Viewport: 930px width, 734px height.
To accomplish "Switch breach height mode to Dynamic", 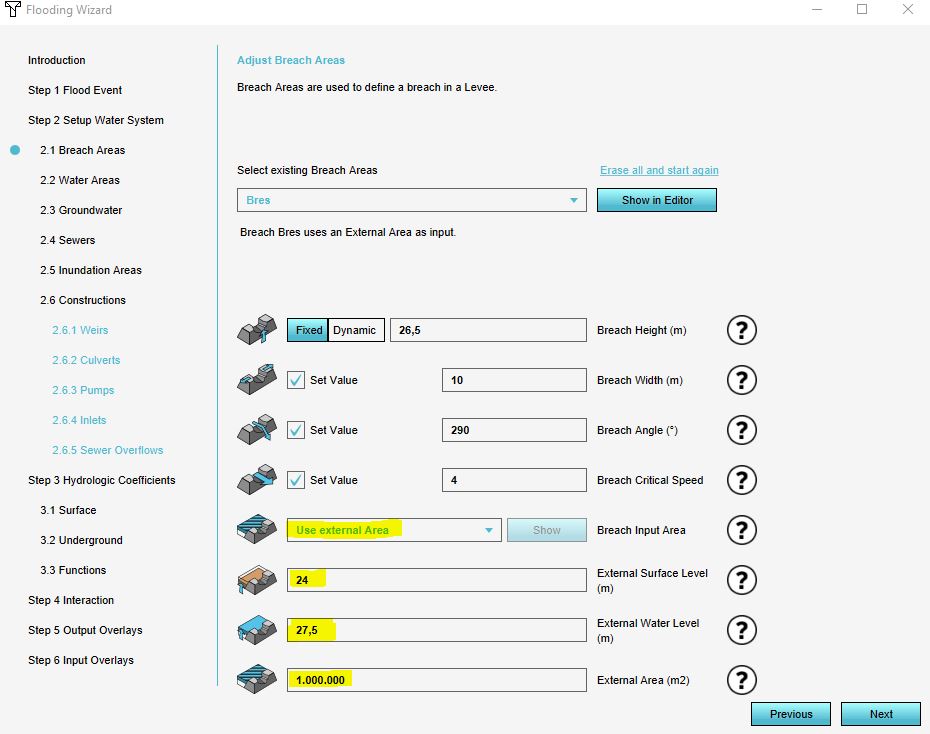I will [x=355, y=330].
